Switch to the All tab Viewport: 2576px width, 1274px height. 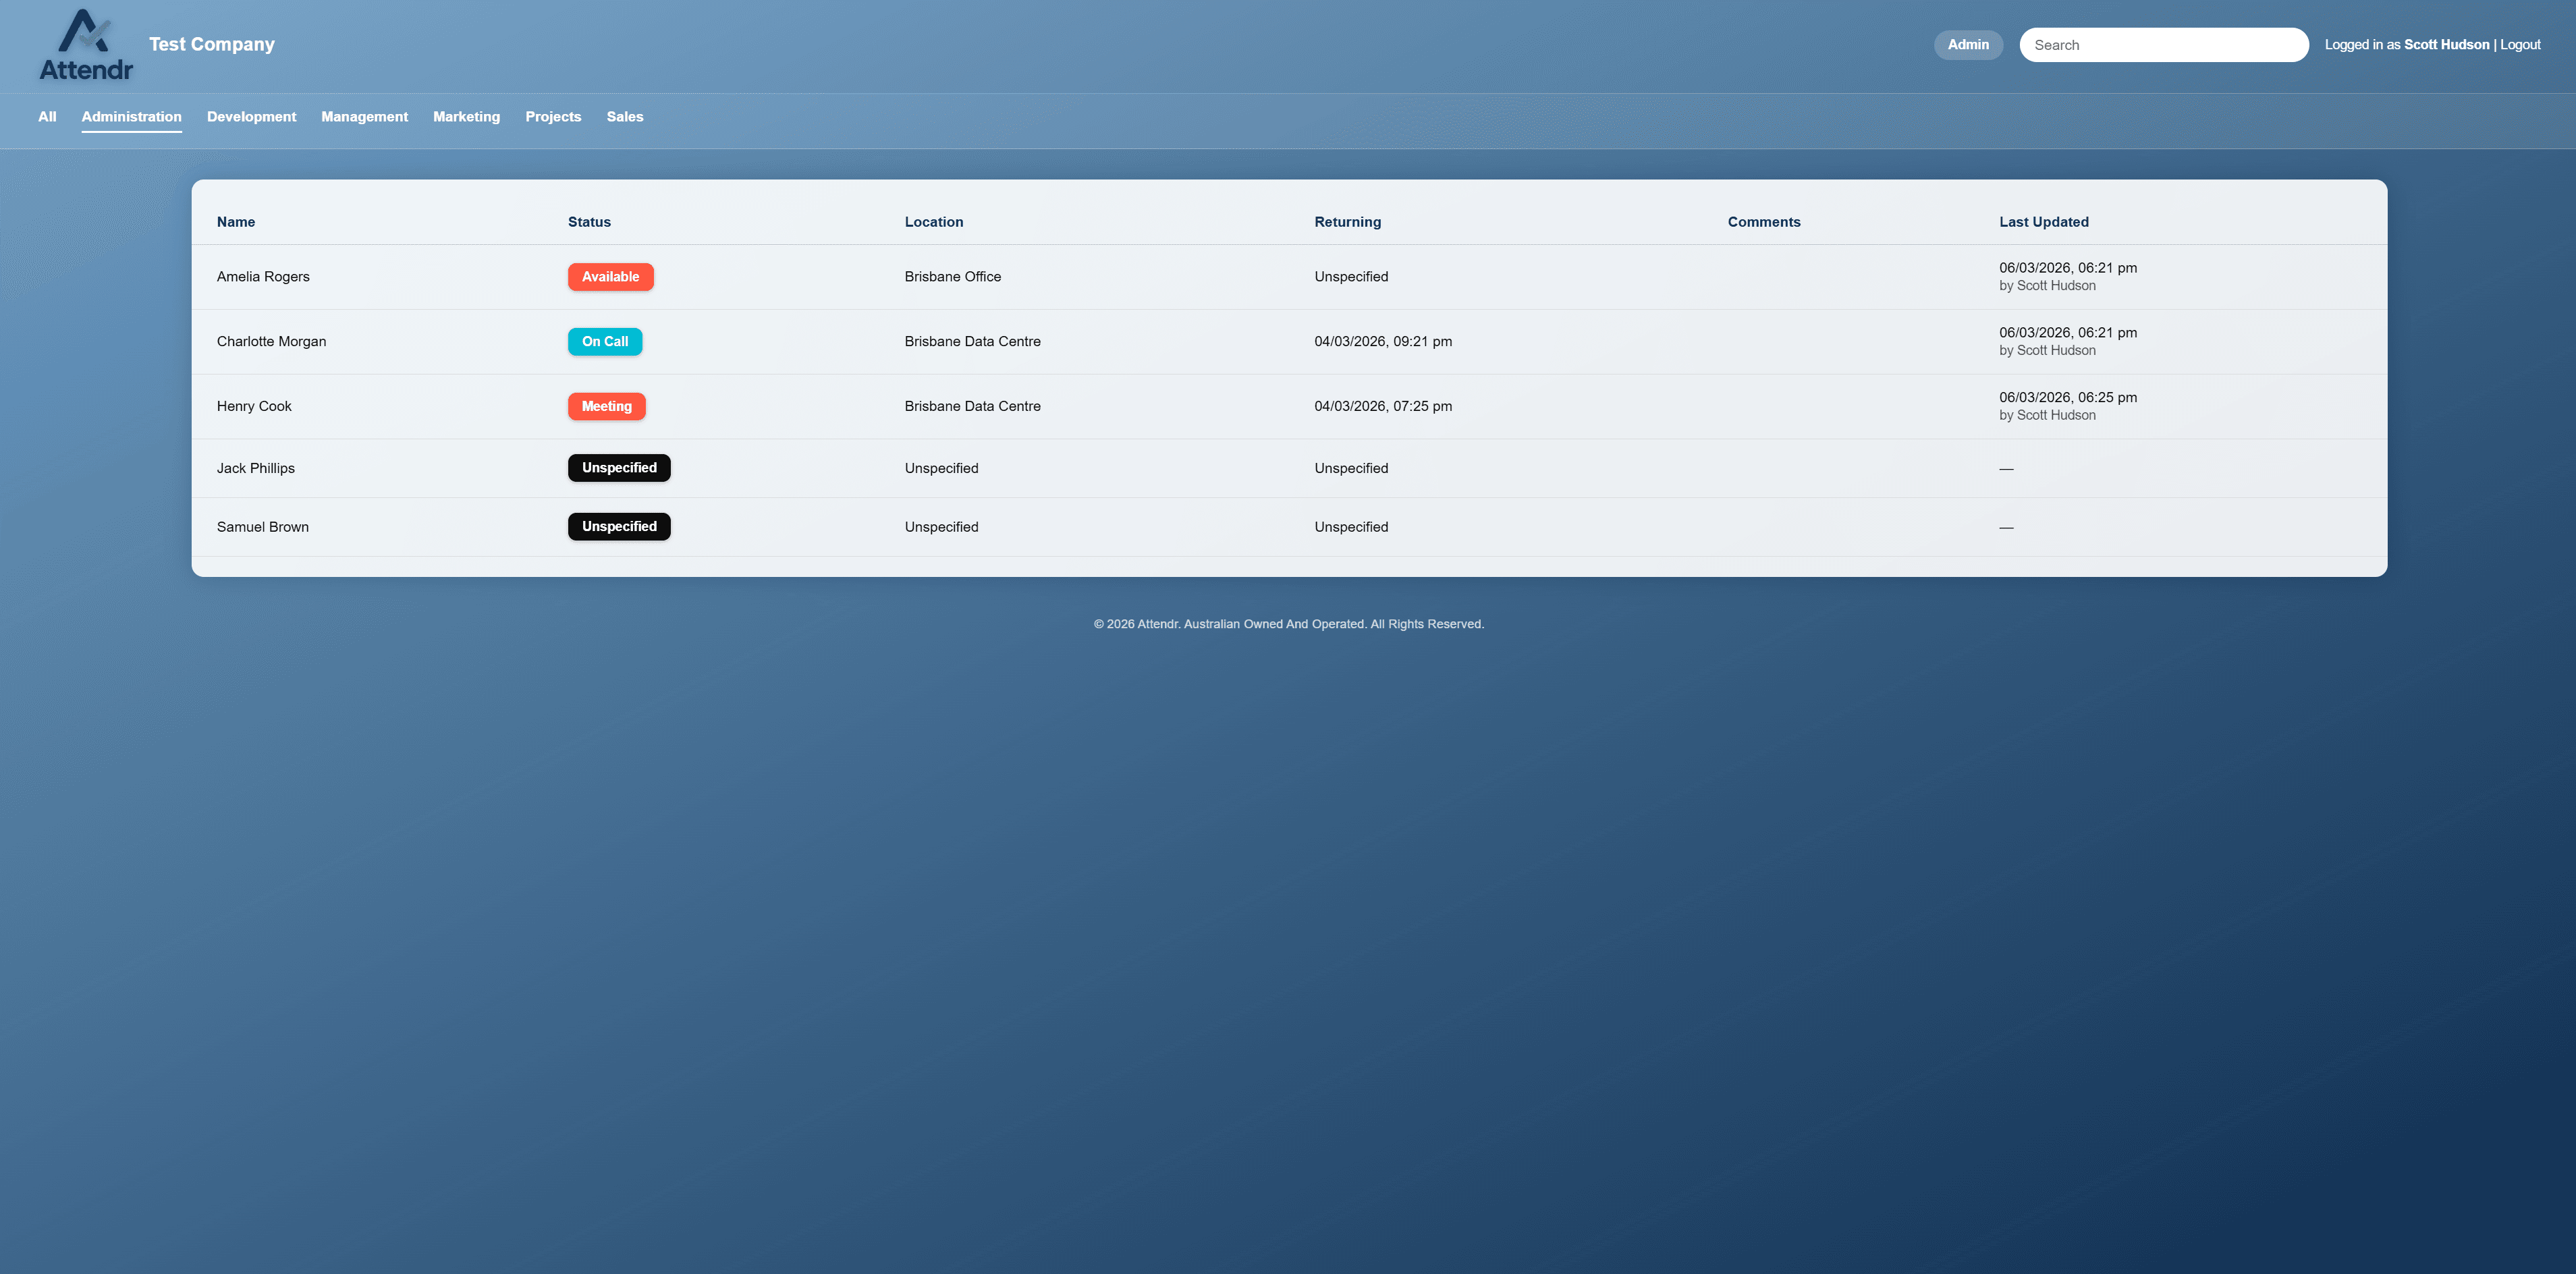(x=46, y=117)
